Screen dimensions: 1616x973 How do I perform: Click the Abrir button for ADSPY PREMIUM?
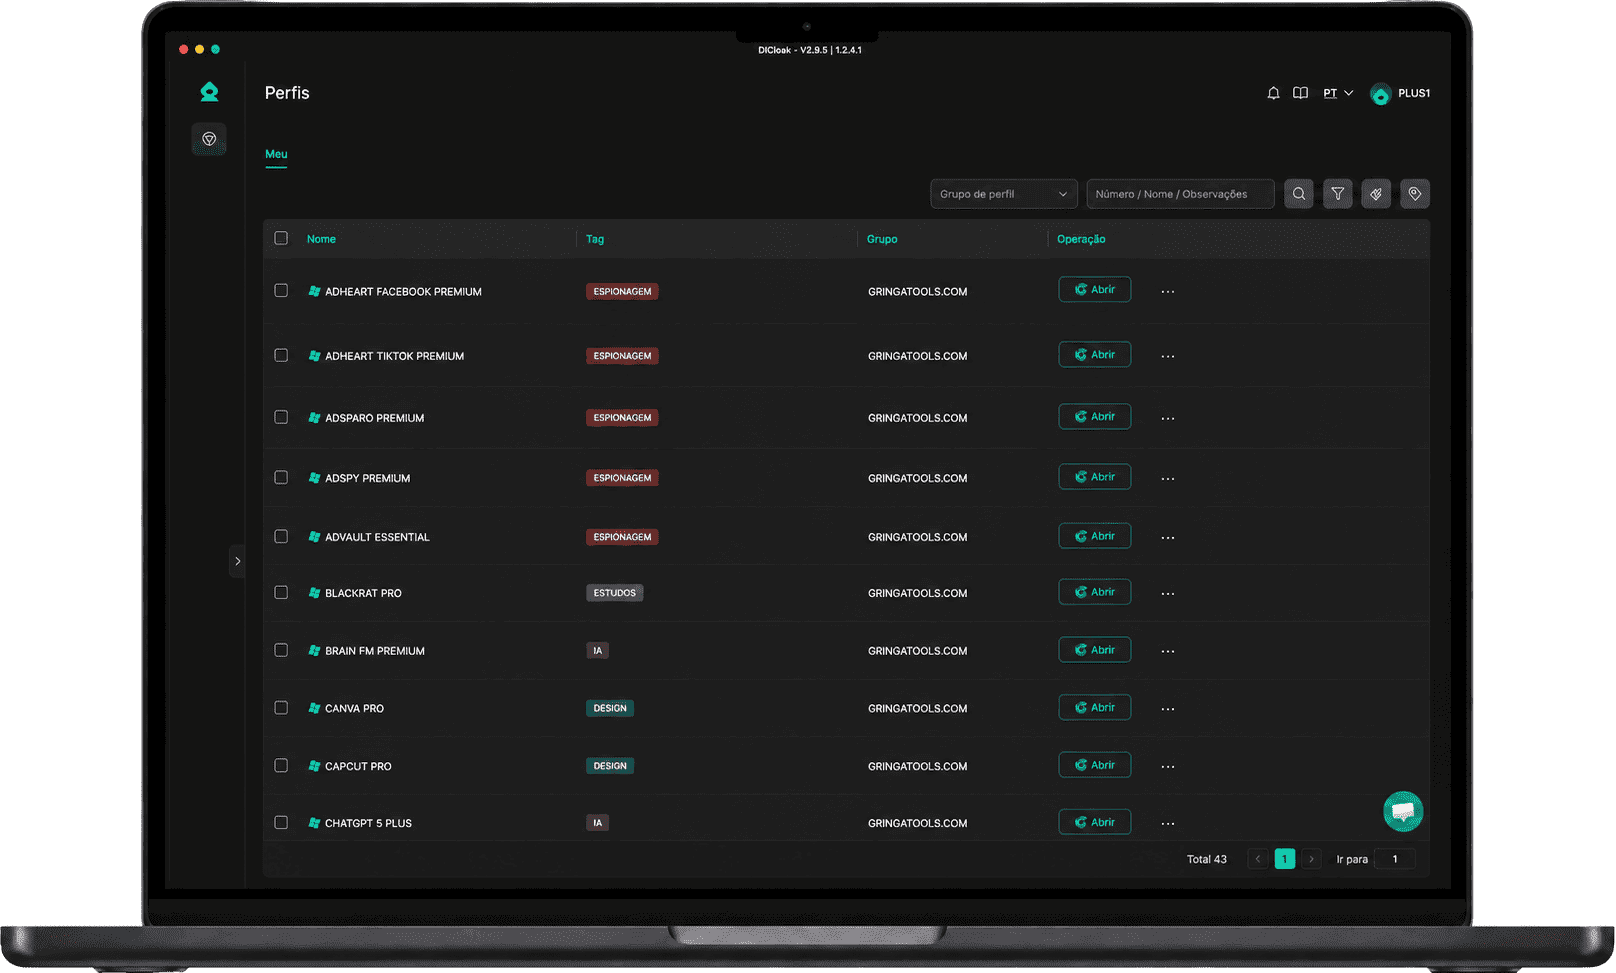pos(1095,477)
